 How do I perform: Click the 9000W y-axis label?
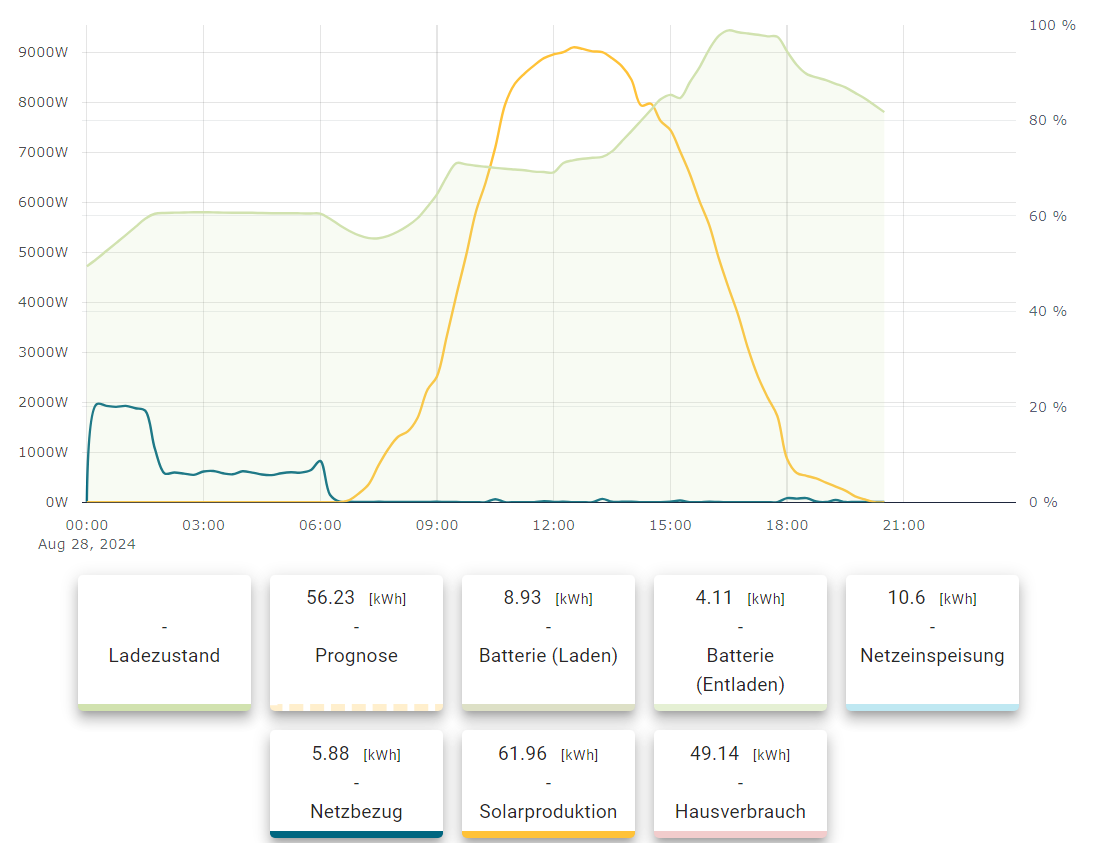pyautogui.click(x=43, y=53)
